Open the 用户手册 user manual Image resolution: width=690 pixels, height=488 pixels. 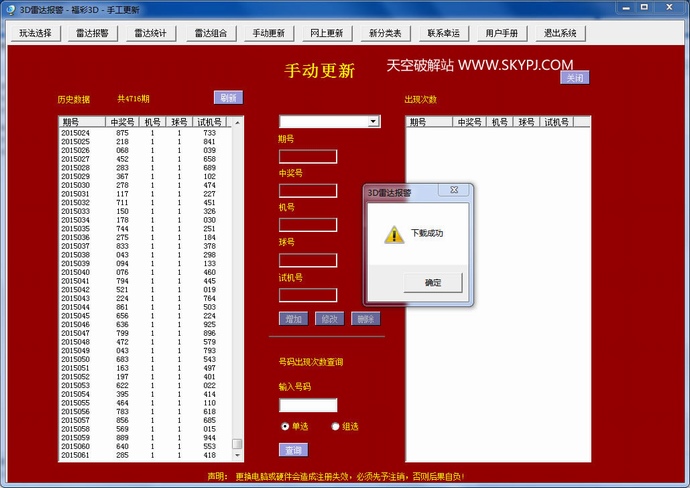point(501,33)
